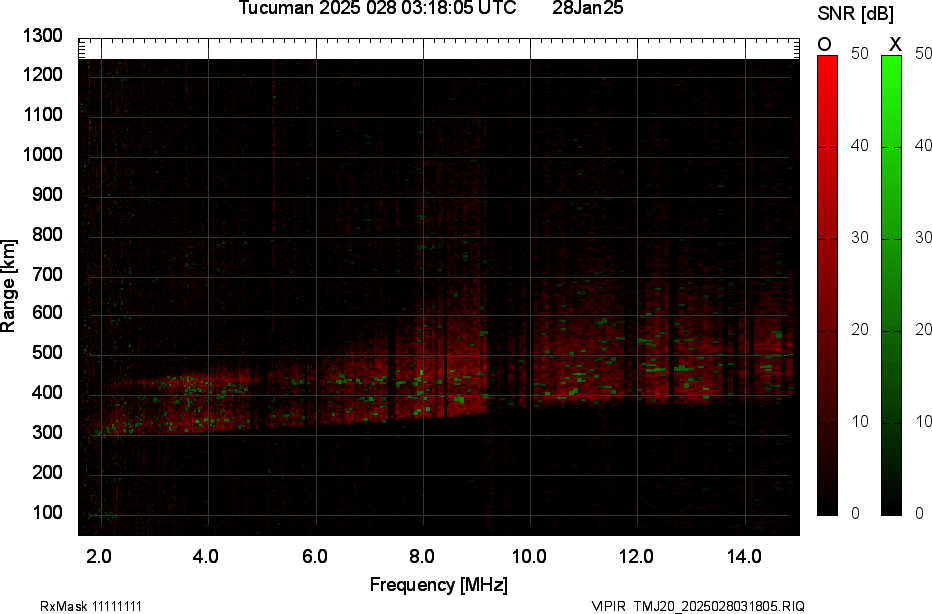Click the 14.0 tick on frequency axis

pyautogui.click(x=744, y=556)
